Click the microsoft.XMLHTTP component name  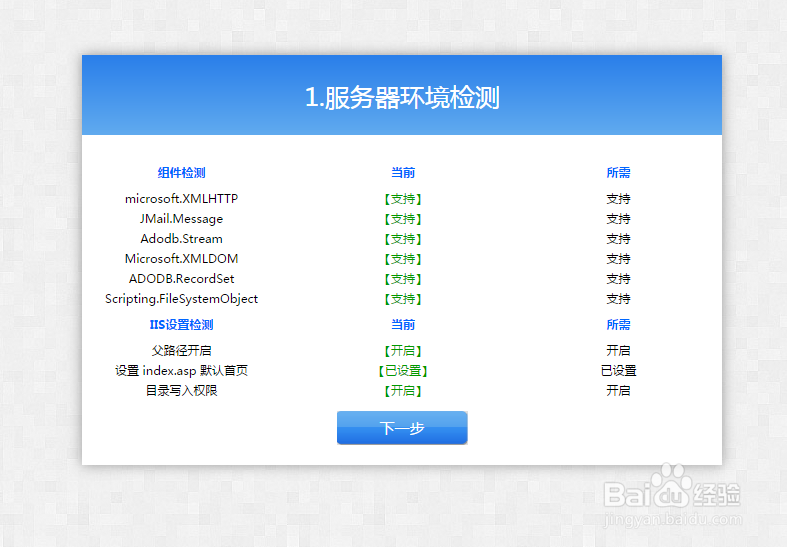(x=181, y=199)
